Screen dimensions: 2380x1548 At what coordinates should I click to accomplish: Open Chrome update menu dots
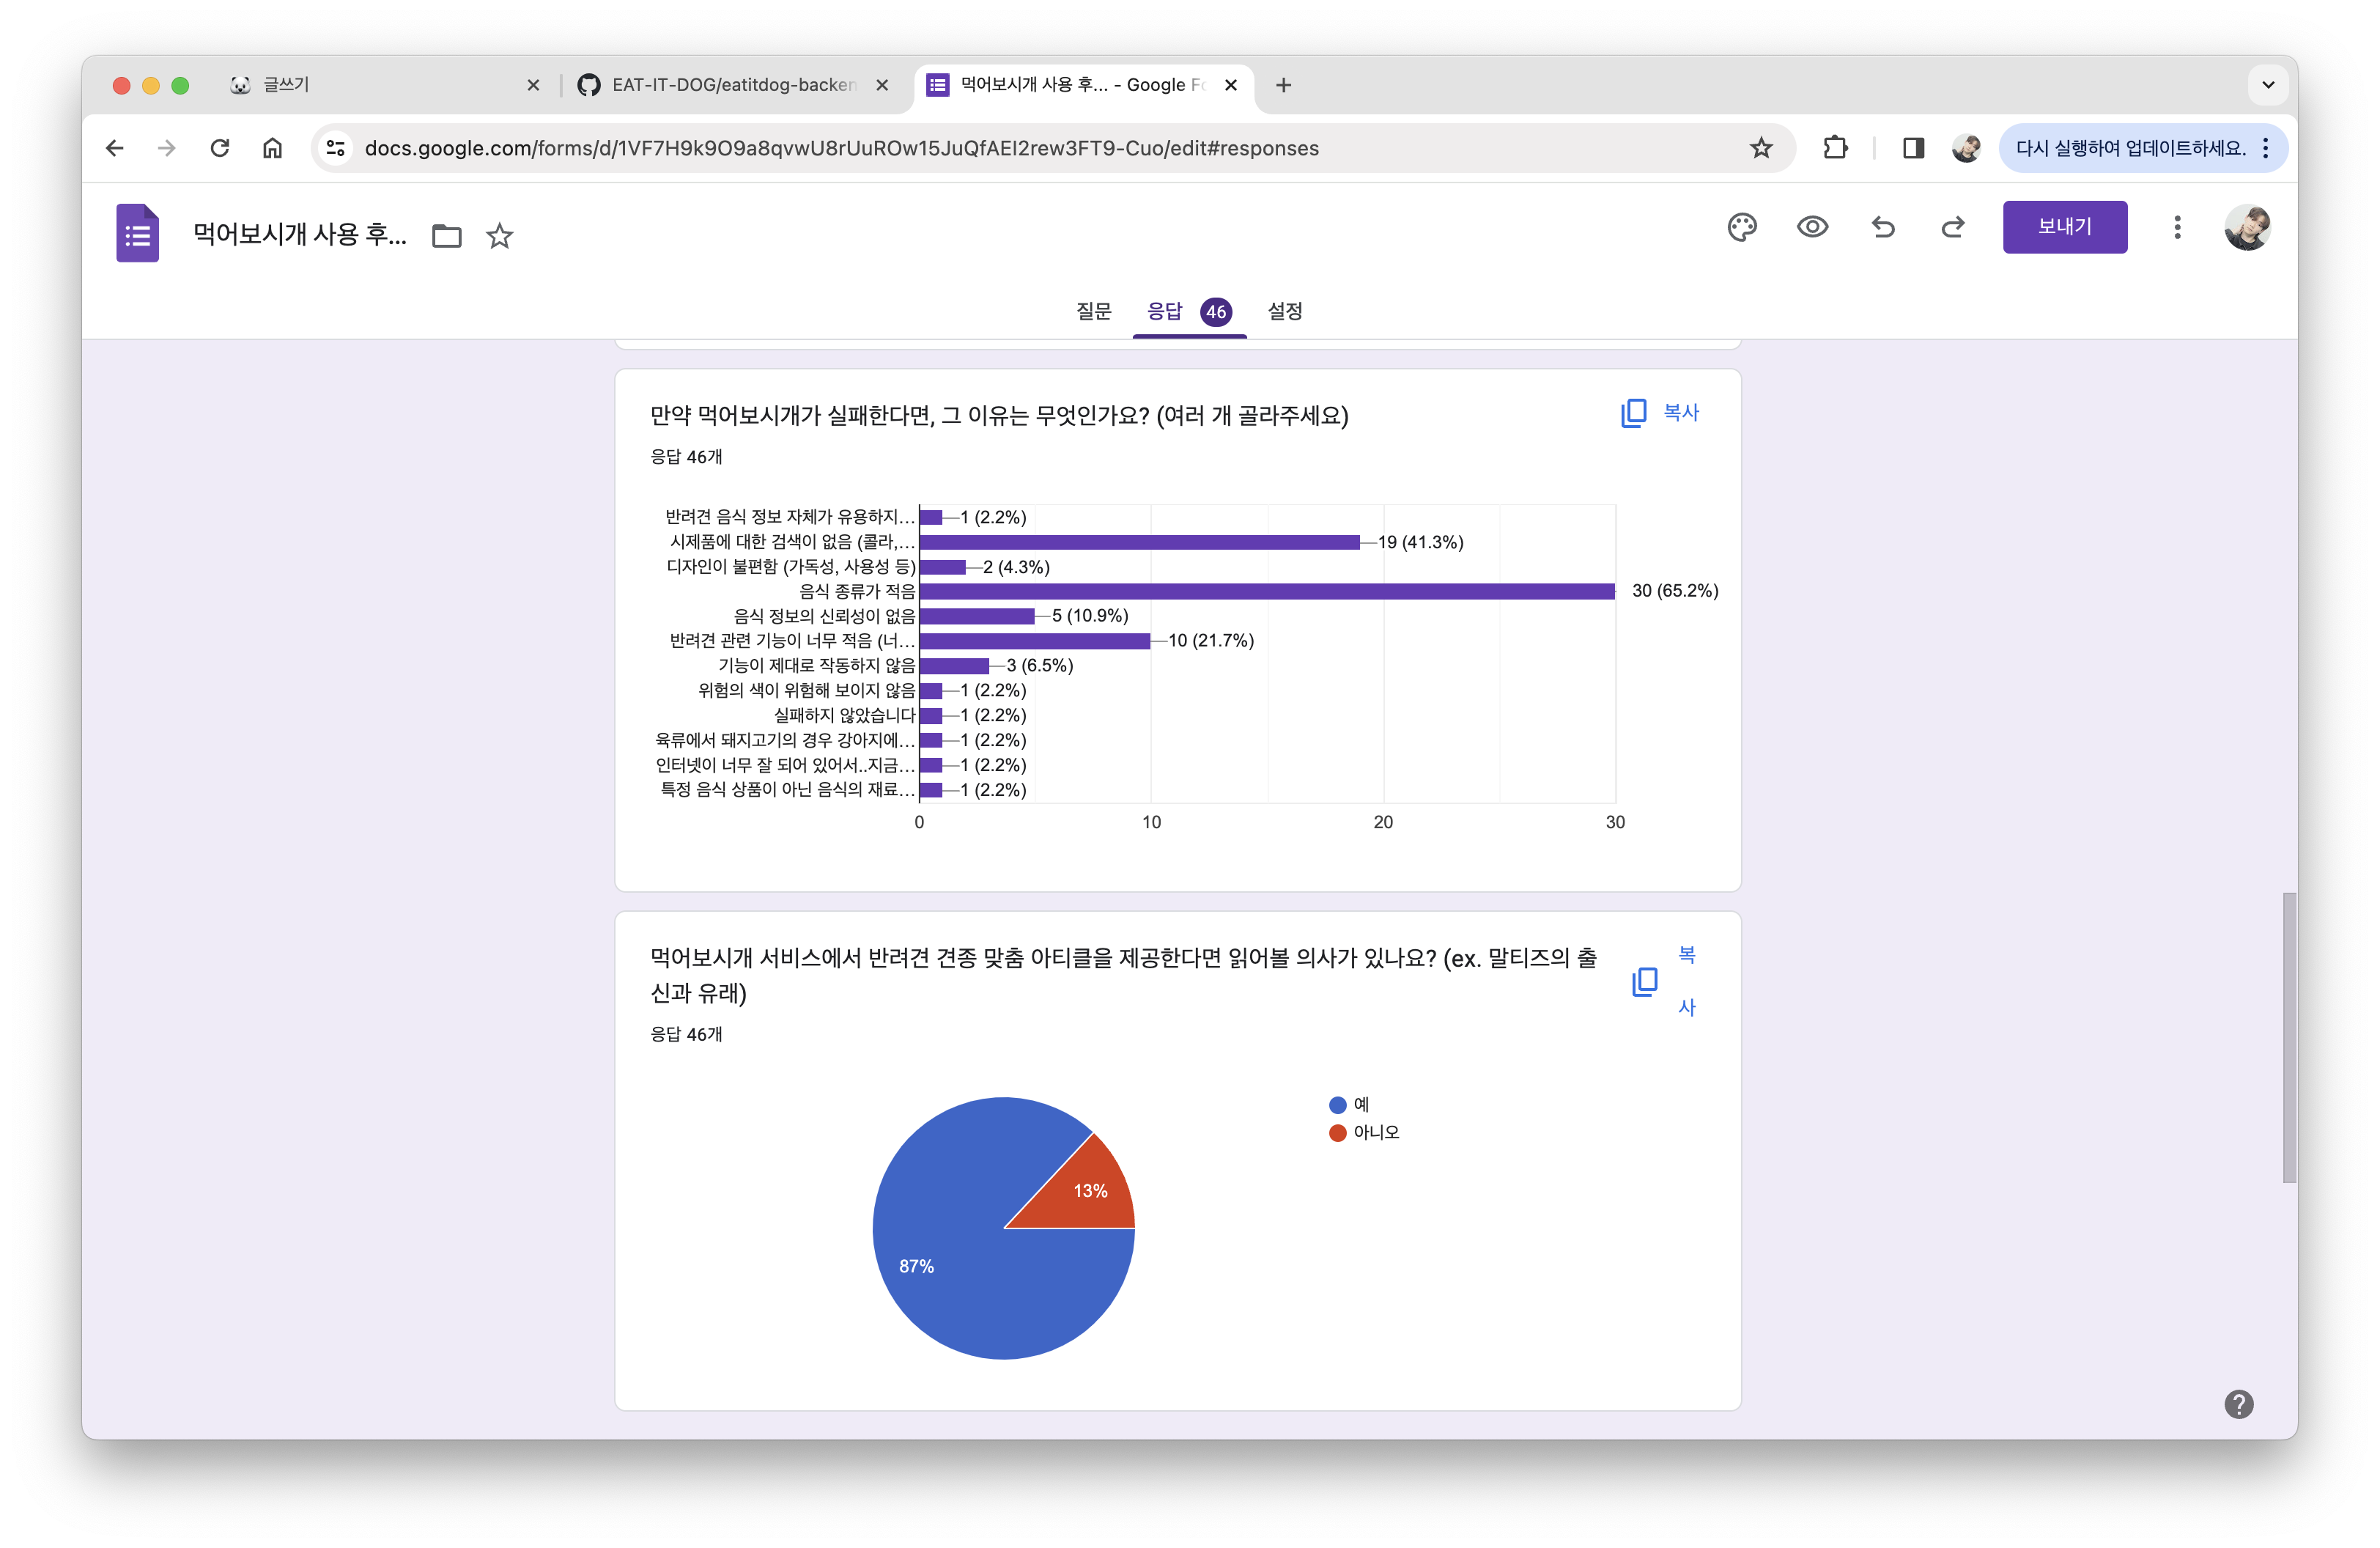pos(2266,148)
